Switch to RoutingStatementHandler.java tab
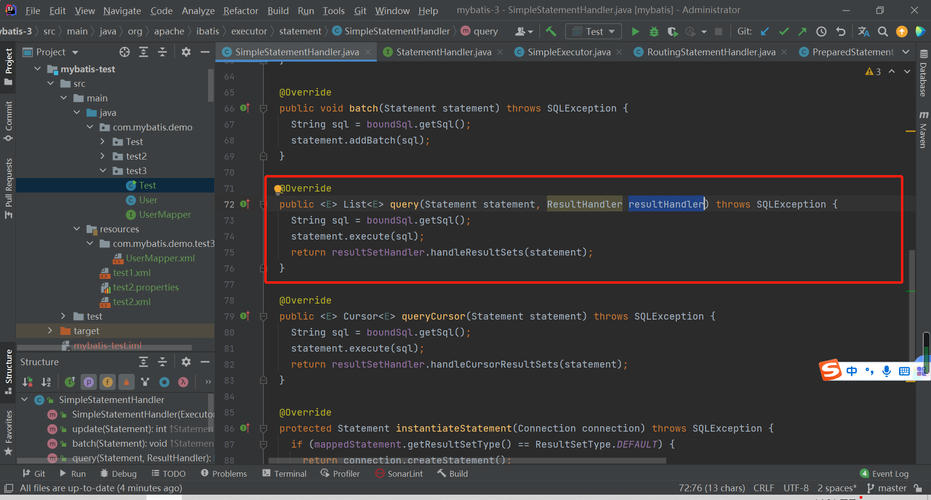Viewport: 931px width, 500px height. [711, 52]
